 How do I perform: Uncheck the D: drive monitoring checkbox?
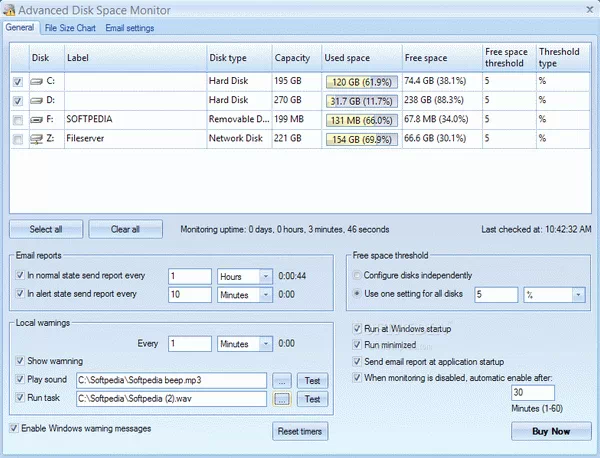pos(18,101)
